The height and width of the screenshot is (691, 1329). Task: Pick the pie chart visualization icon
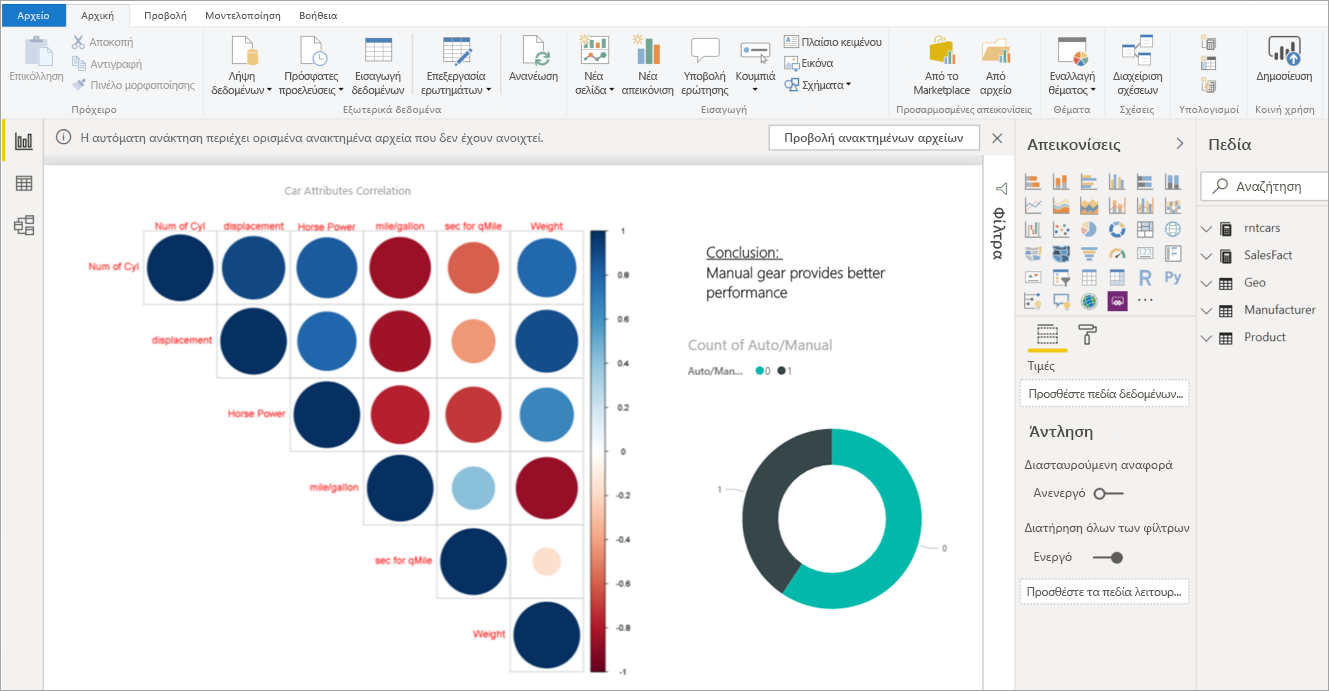coord(1089,229)
